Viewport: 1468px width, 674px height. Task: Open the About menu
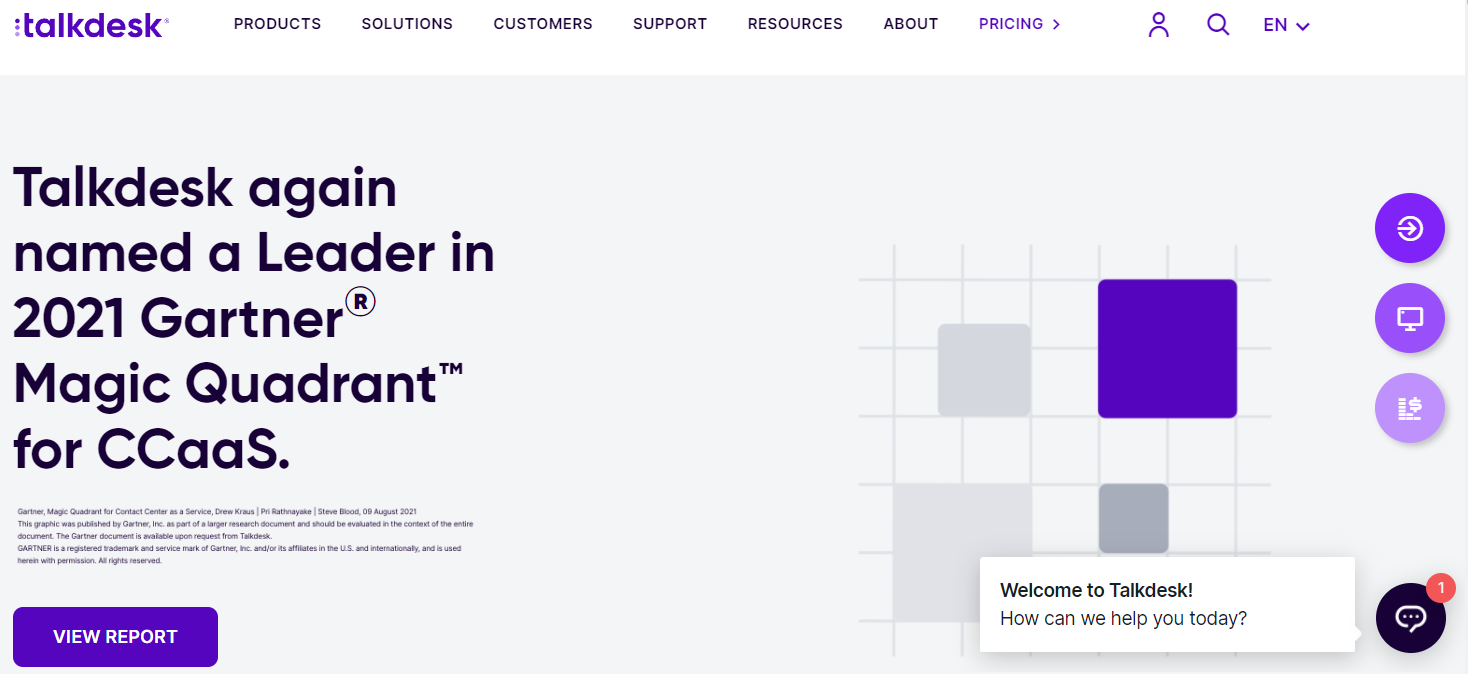click(x=911, y=24)
